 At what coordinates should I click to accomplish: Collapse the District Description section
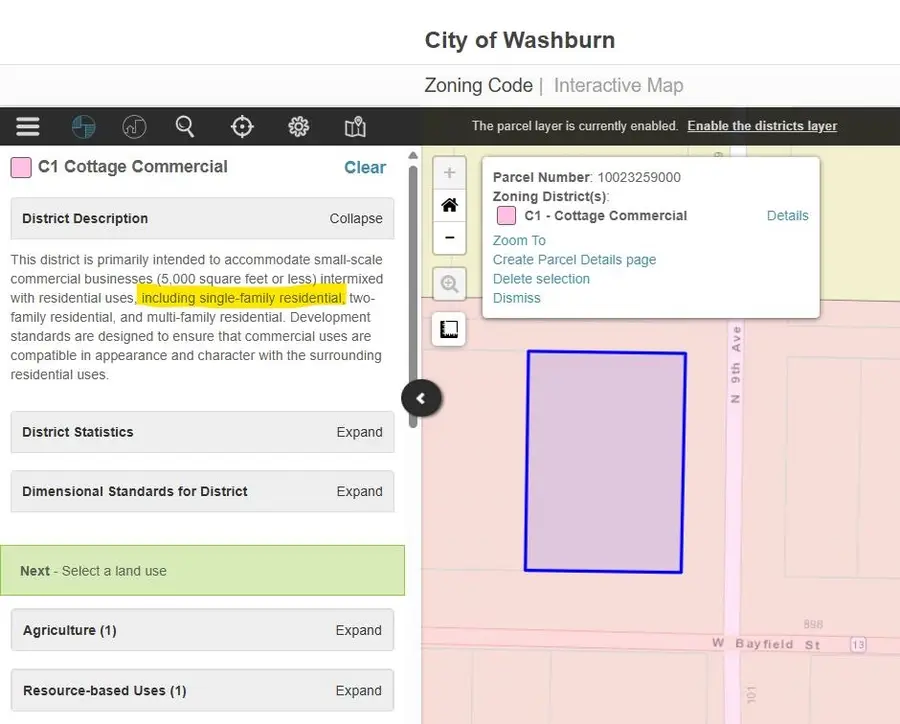click(x=356, y=219)
